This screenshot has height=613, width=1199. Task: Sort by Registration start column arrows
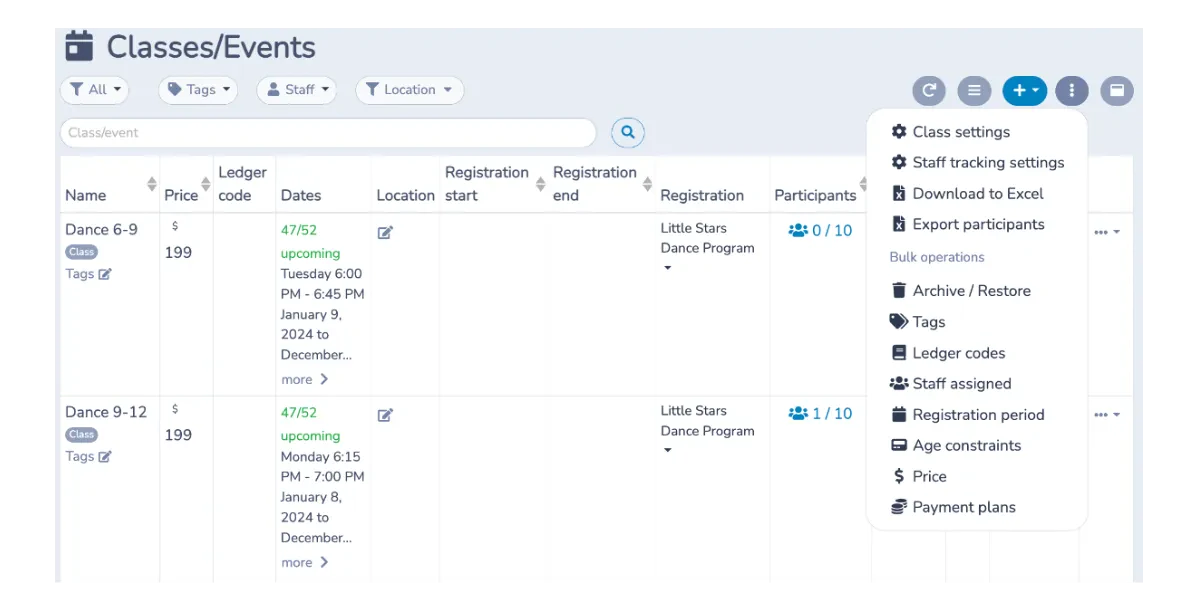(541, 183)
